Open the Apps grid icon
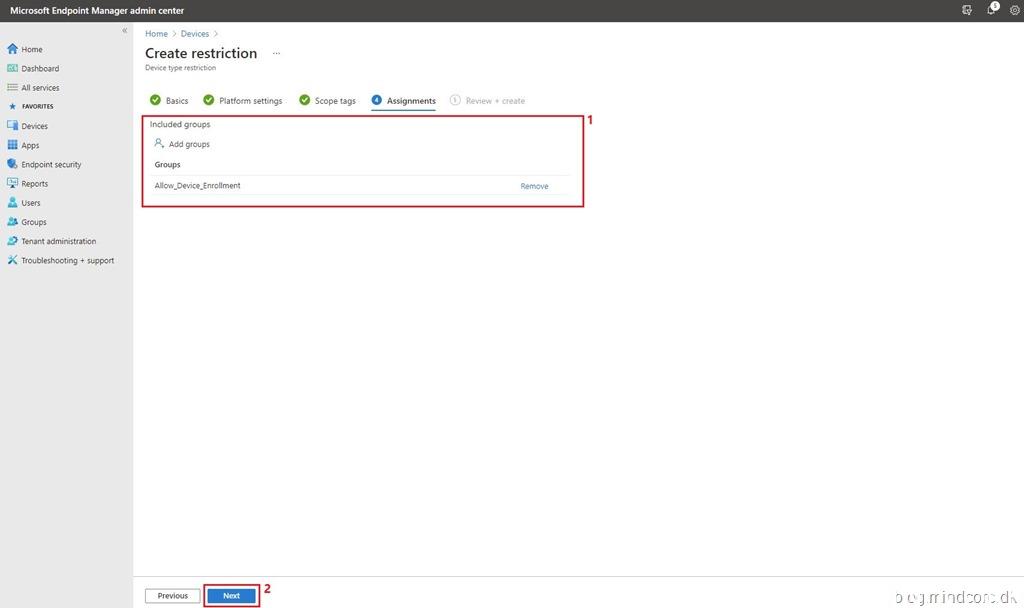The height and width of the screenshot is (608, 1024). coord(13,145)
